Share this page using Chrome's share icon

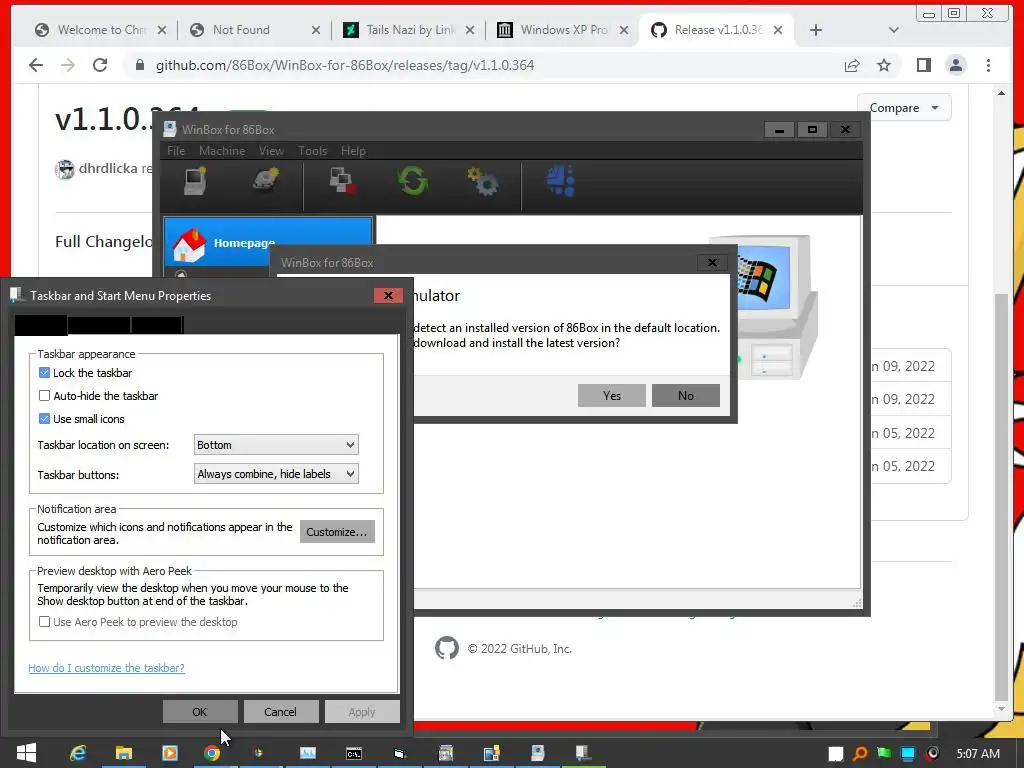tap(852, 65)
